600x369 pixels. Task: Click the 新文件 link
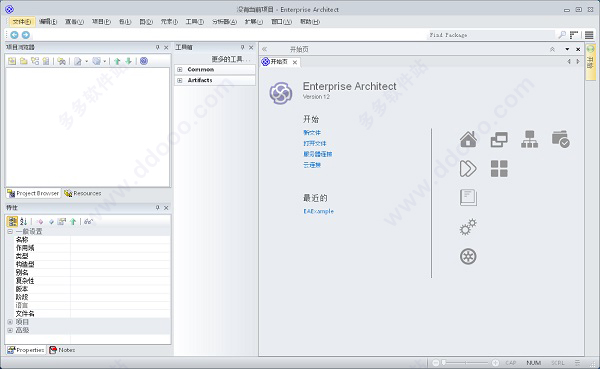(x=312, y=132)
